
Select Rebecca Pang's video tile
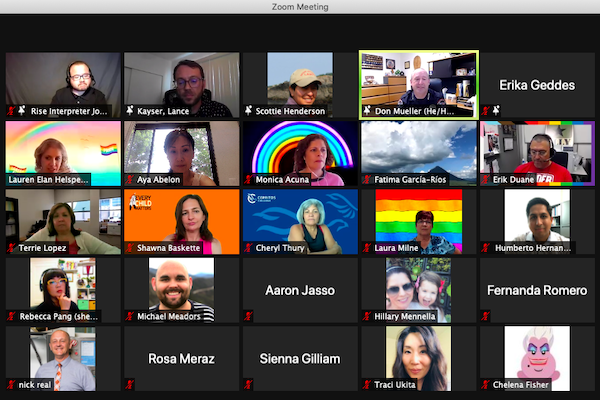pos(63,290)
